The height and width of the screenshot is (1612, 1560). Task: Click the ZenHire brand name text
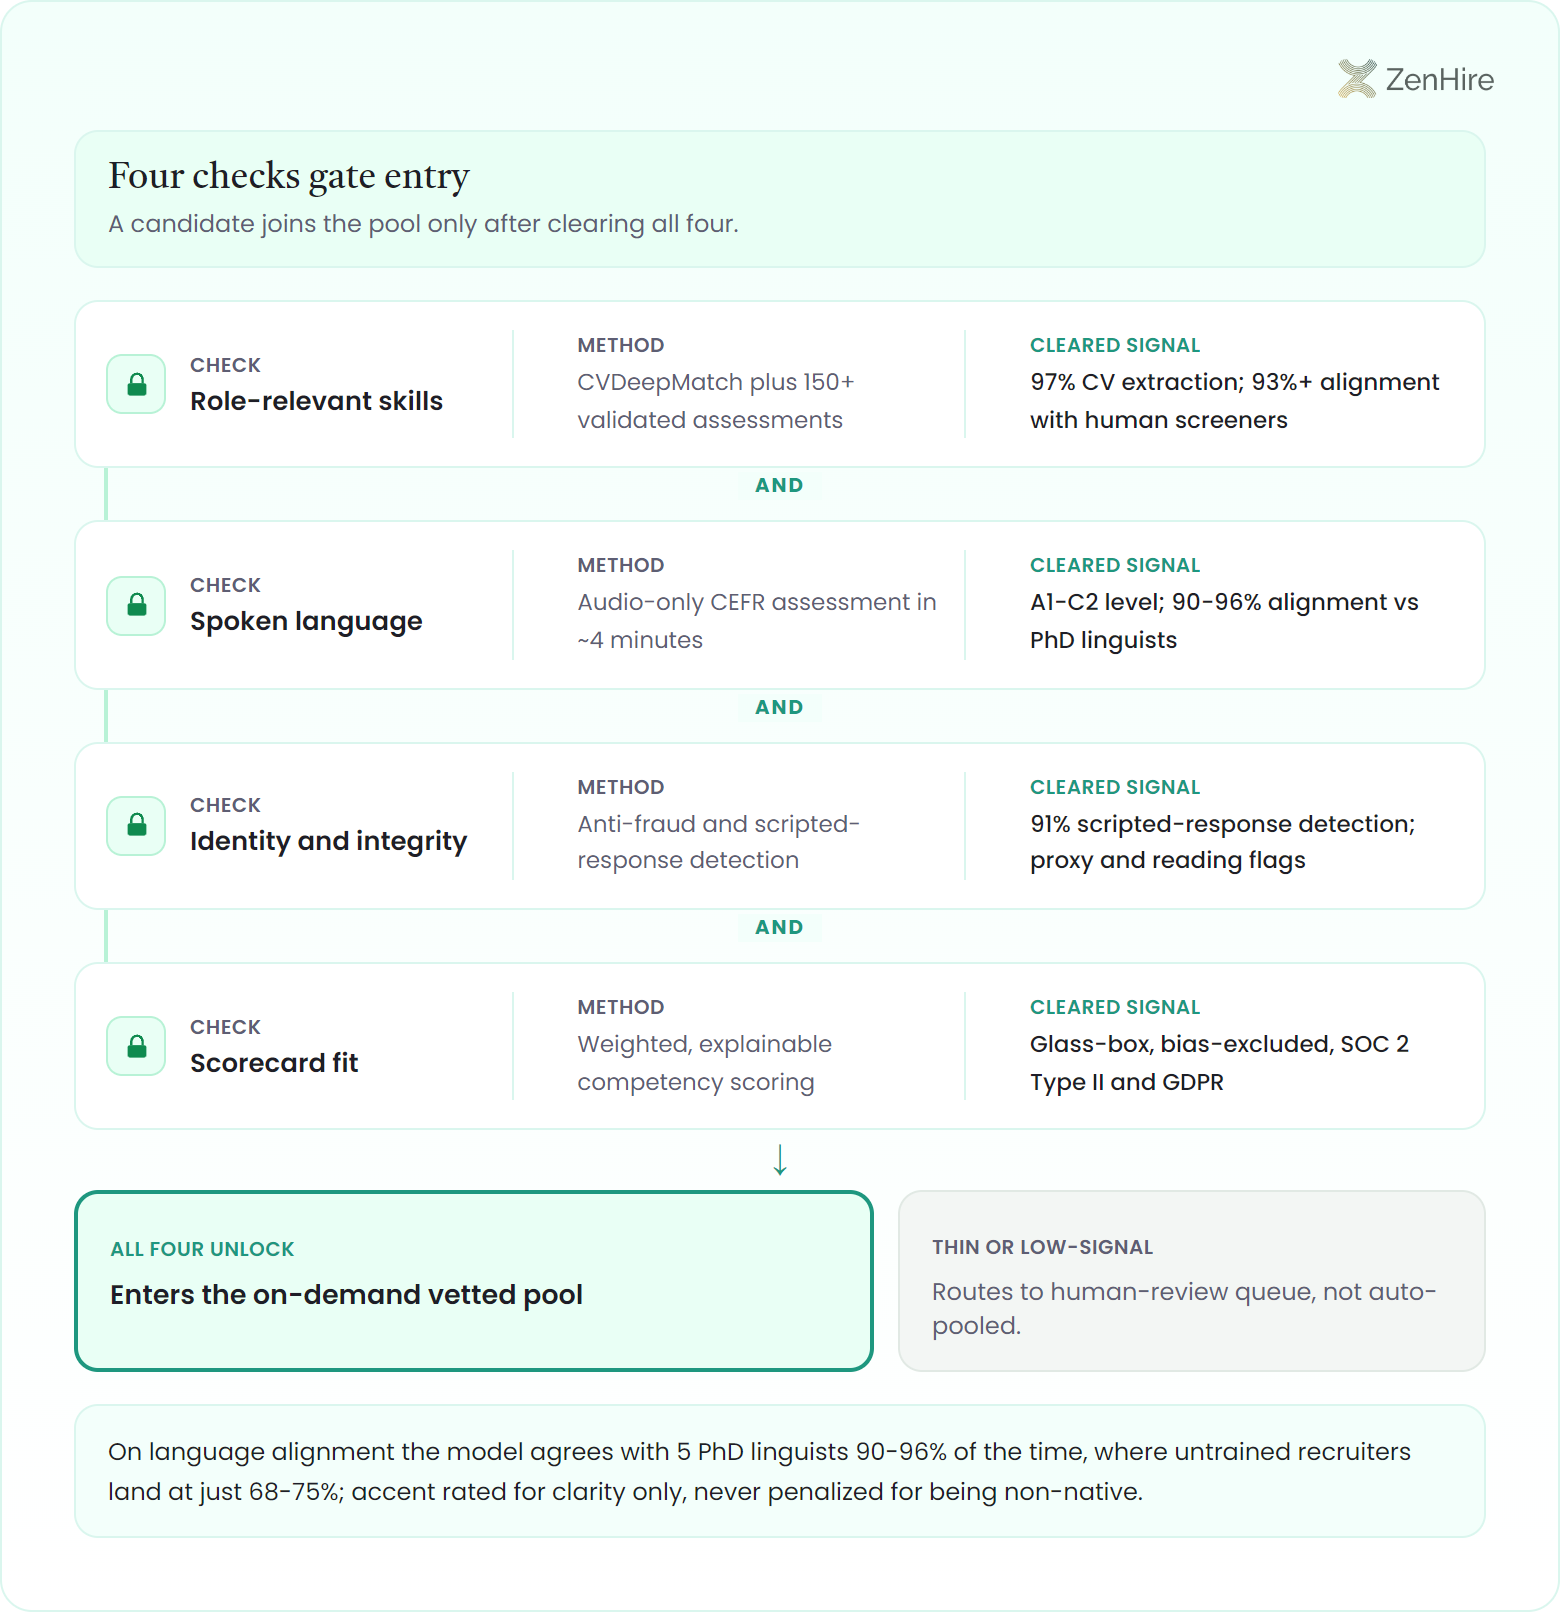(1439, 79)
